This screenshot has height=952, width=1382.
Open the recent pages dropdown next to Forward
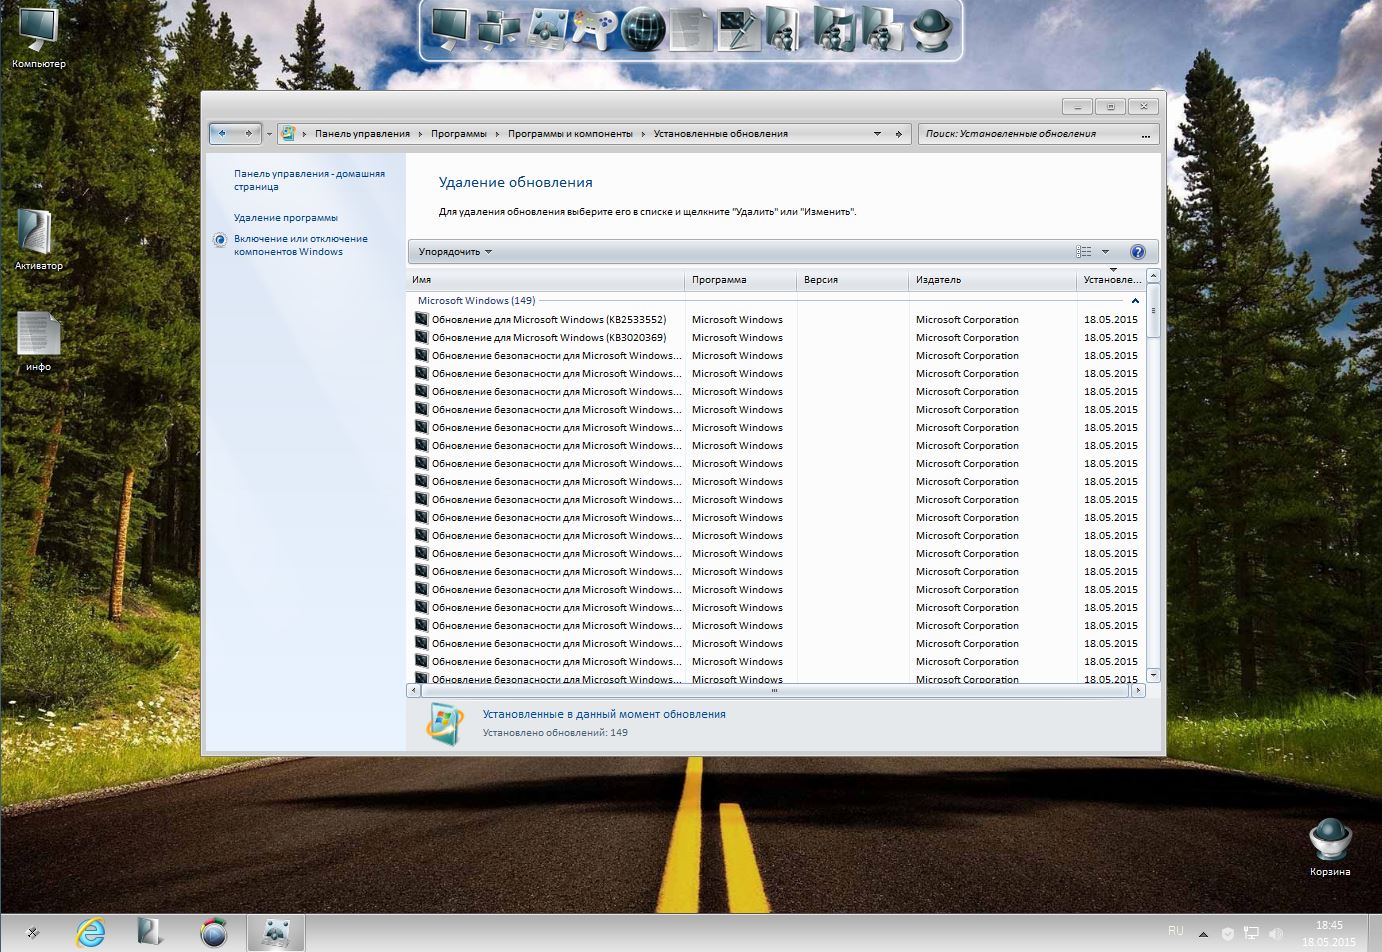tap(269, 134)
